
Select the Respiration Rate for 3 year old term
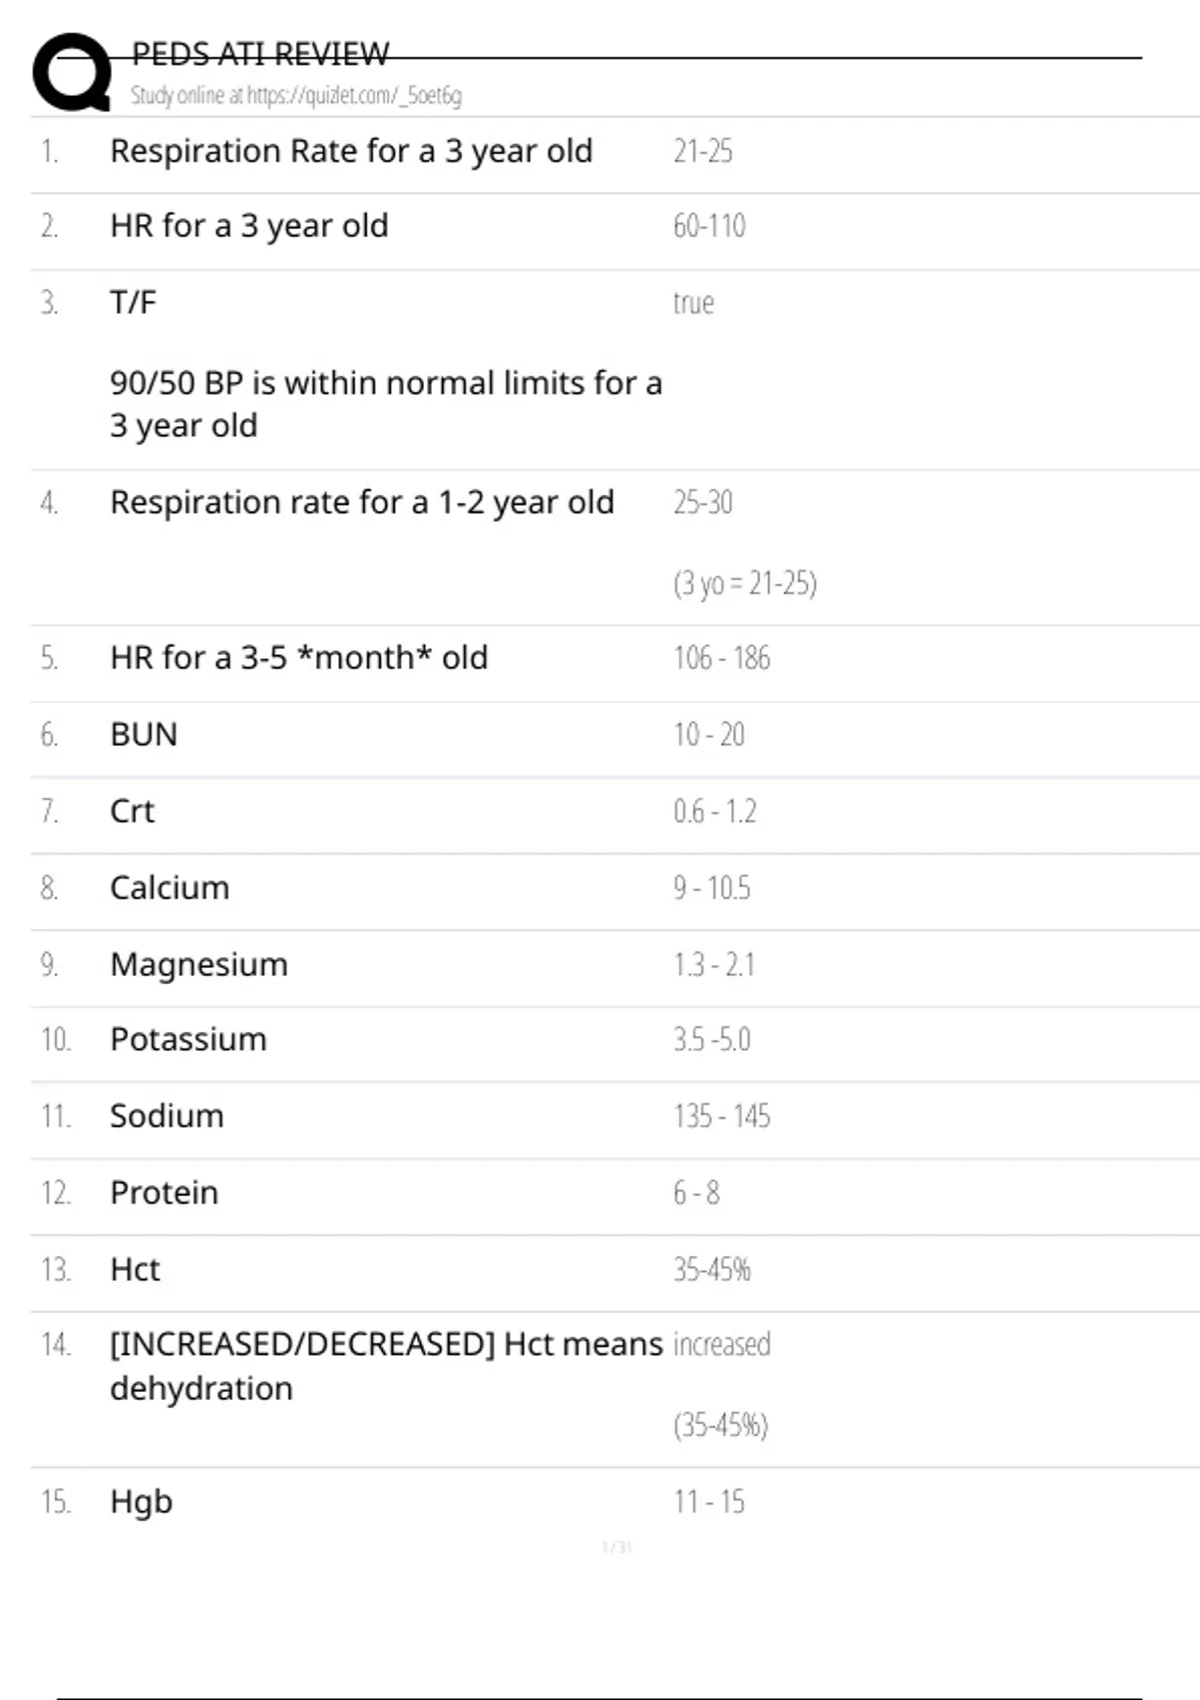[x=351, y=151]
